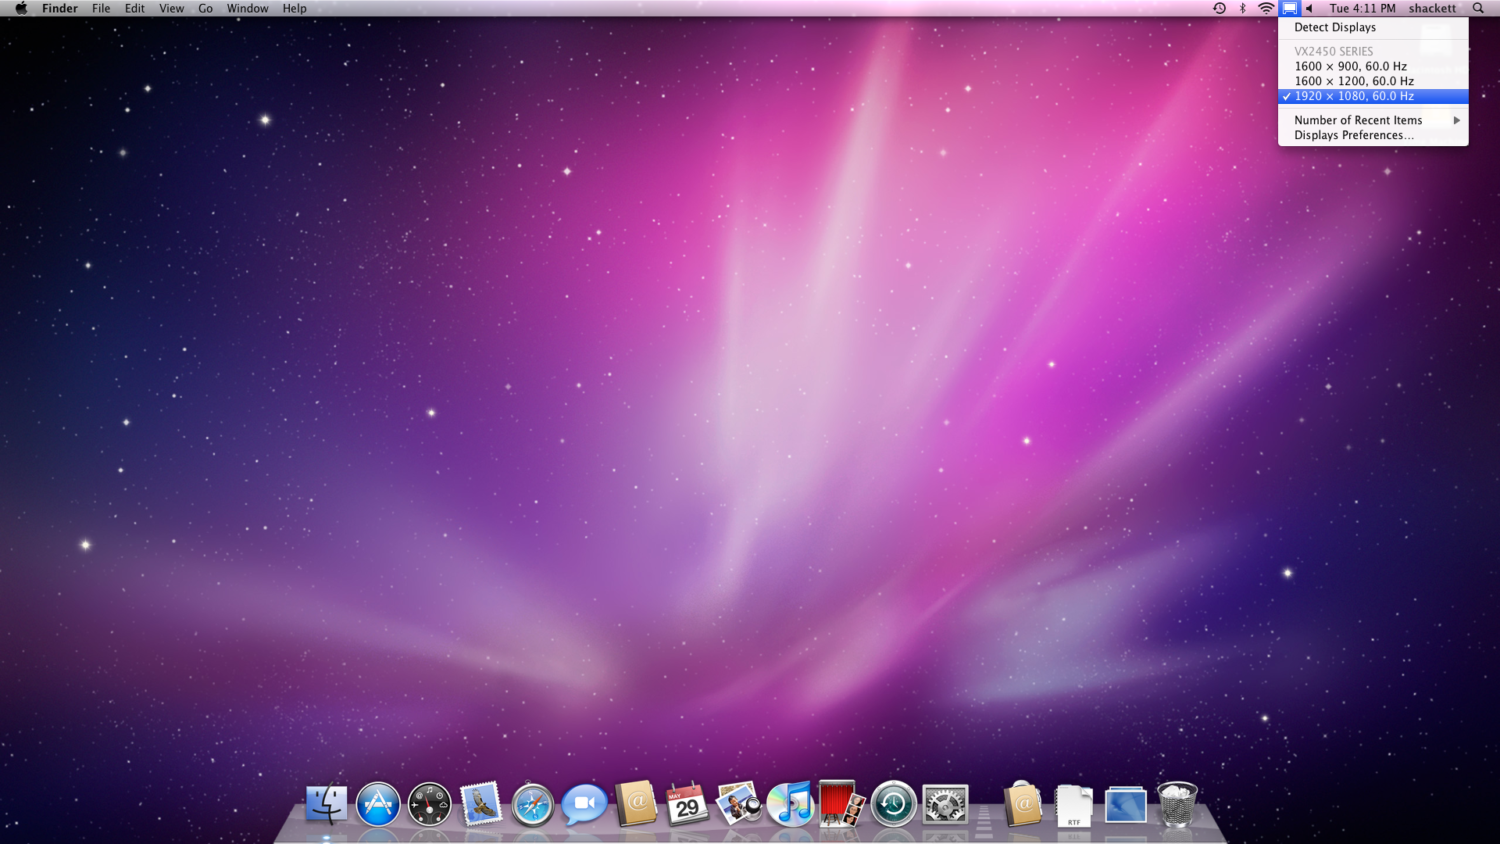The height and width of the screenshot is (844, 1500).
Task: Launch iTunes from the Dock
Action: click(791, 803)
